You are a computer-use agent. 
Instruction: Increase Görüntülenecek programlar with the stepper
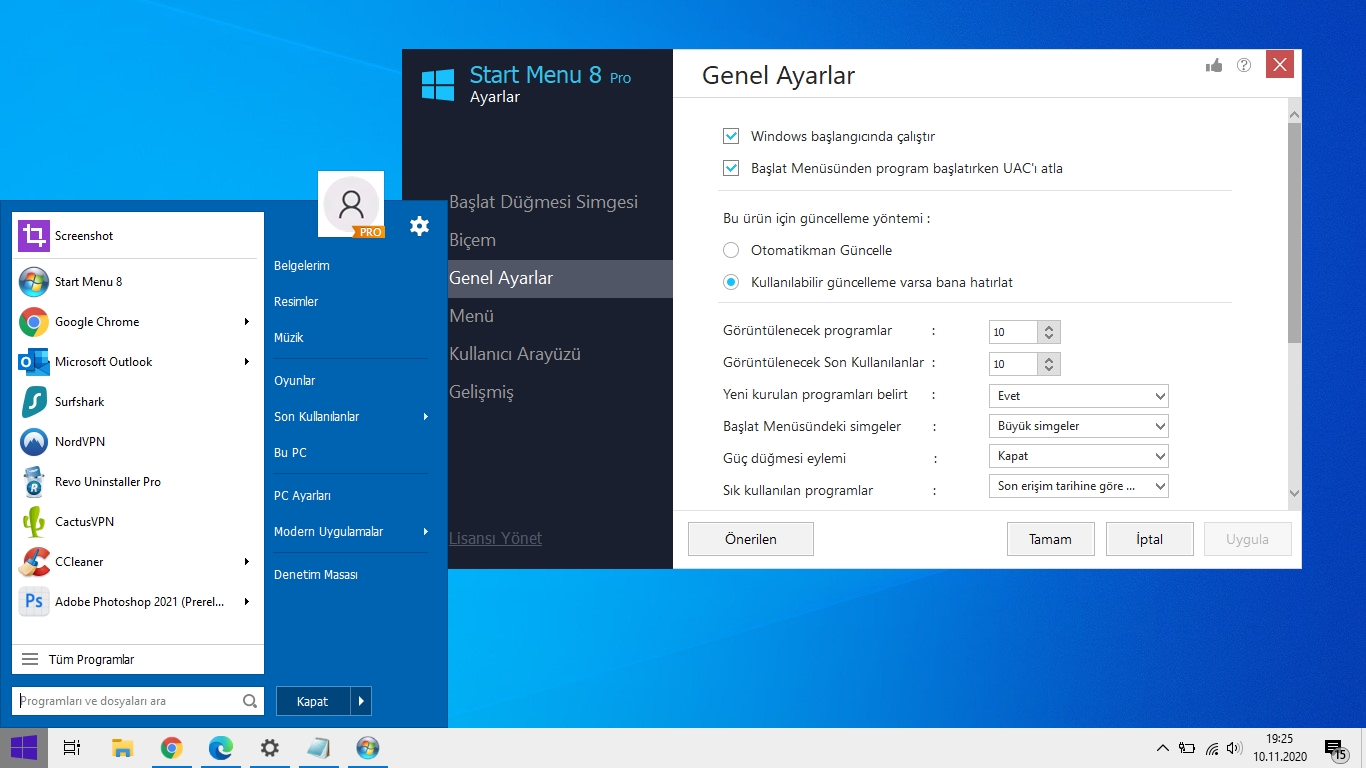pyautogui.click(x=1051, y=327)
